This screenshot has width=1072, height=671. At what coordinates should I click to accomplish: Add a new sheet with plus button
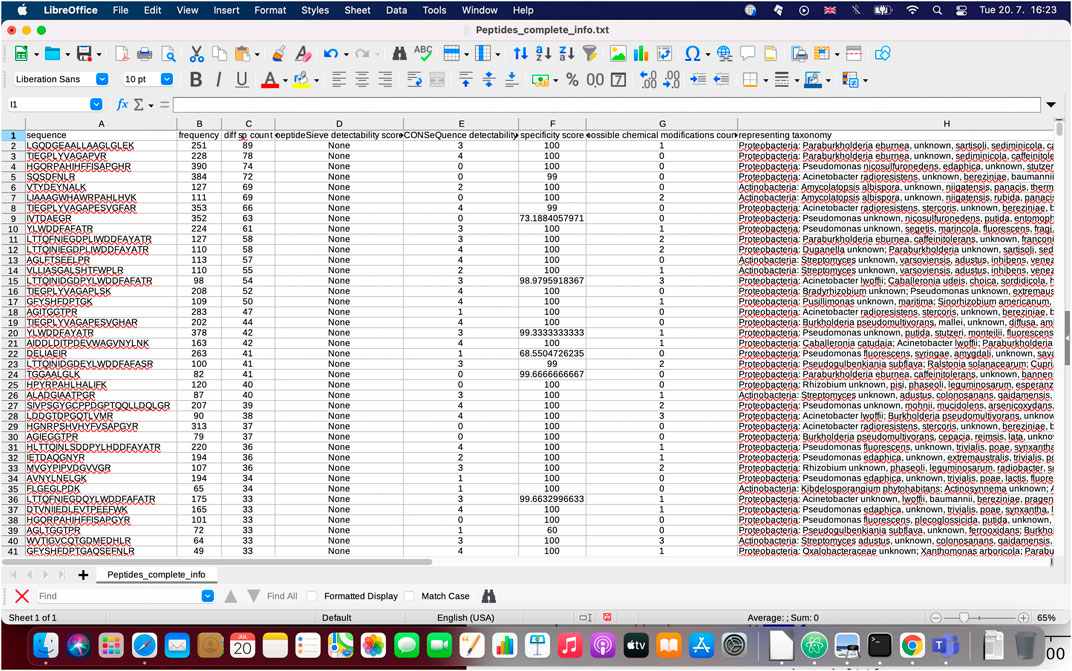click(x=83, y=575)
